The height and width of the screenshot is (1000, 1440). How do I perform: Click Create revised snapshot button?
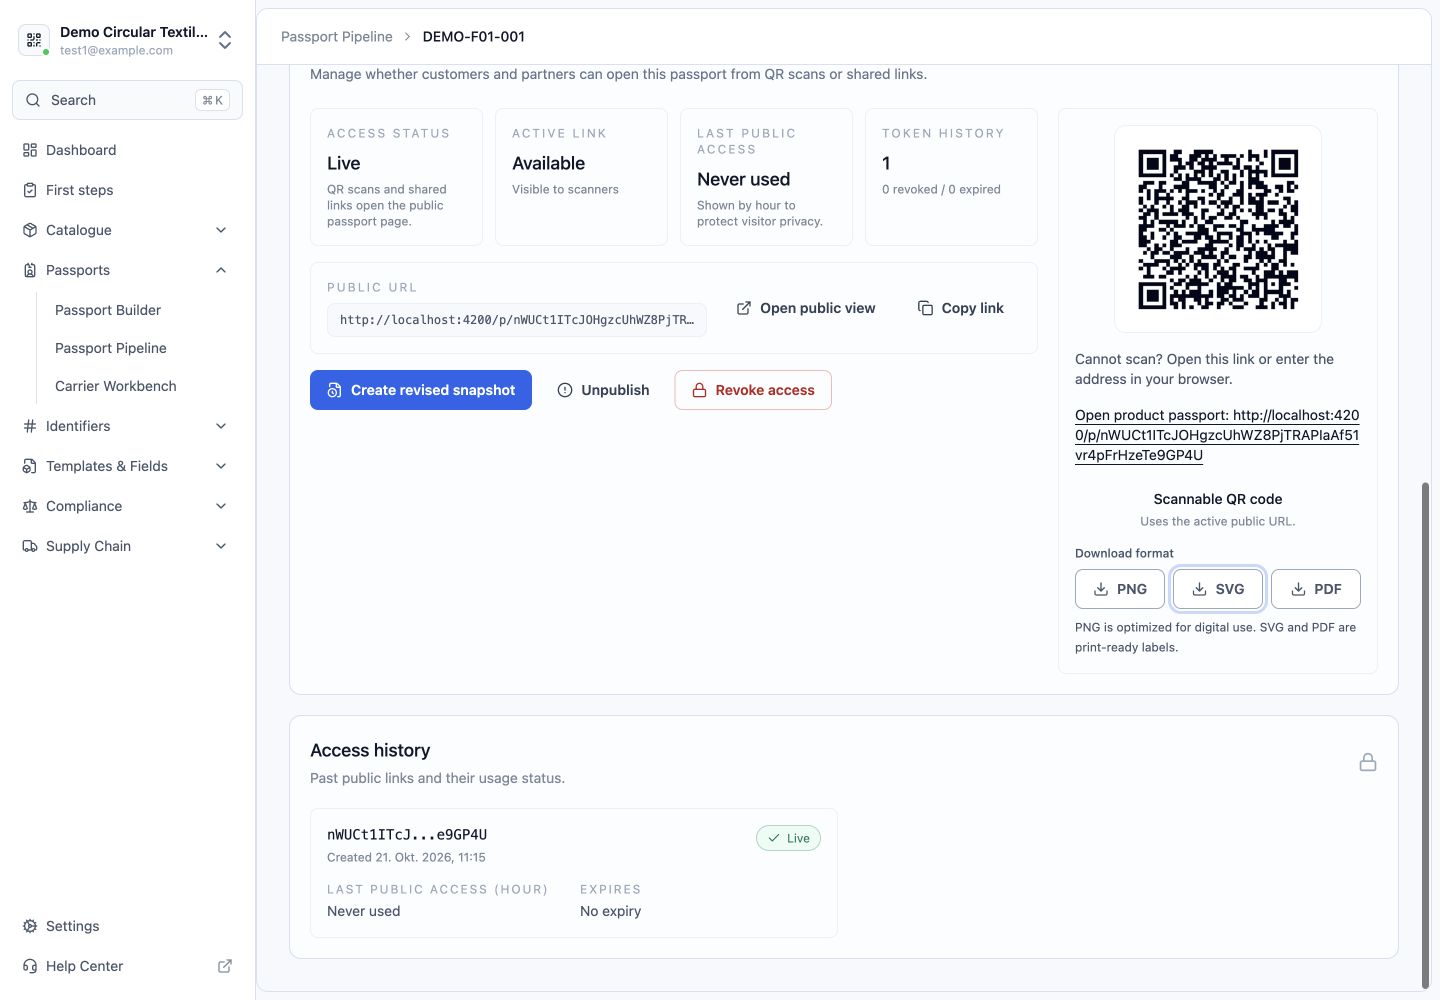click(421, 390)
